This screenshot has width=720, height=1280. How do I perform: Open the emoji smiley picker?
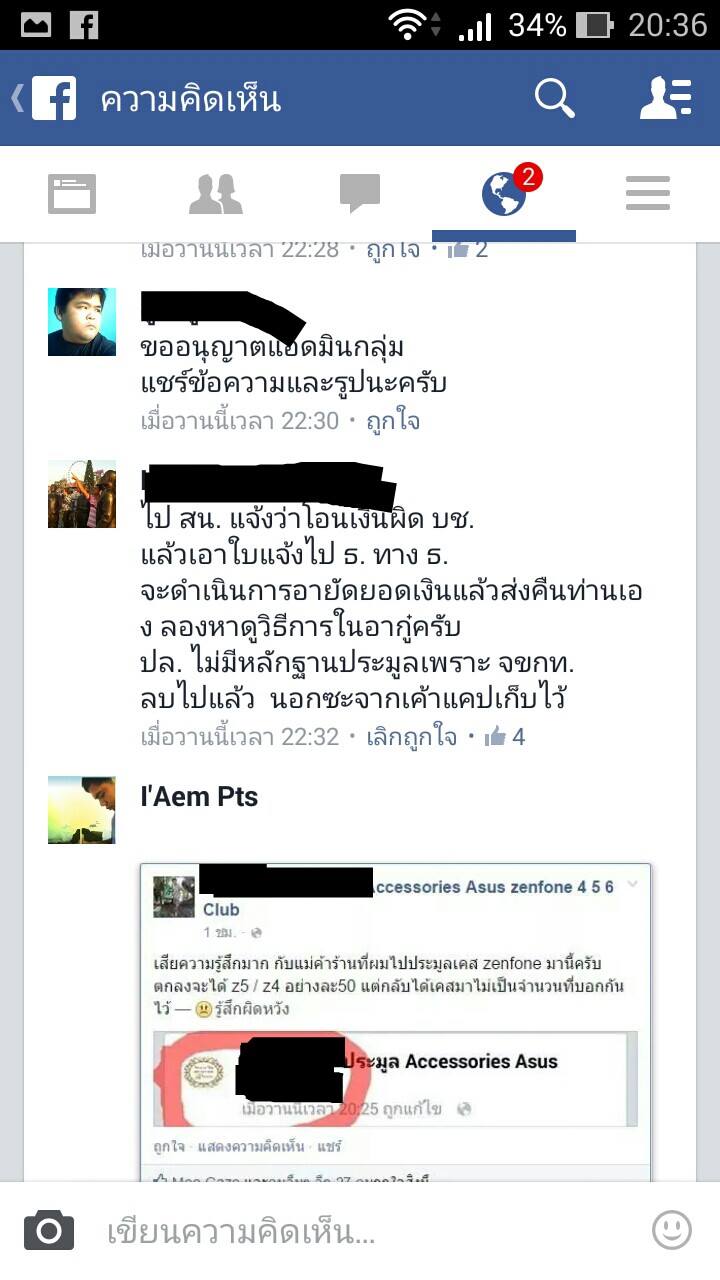coord(672,1230)
